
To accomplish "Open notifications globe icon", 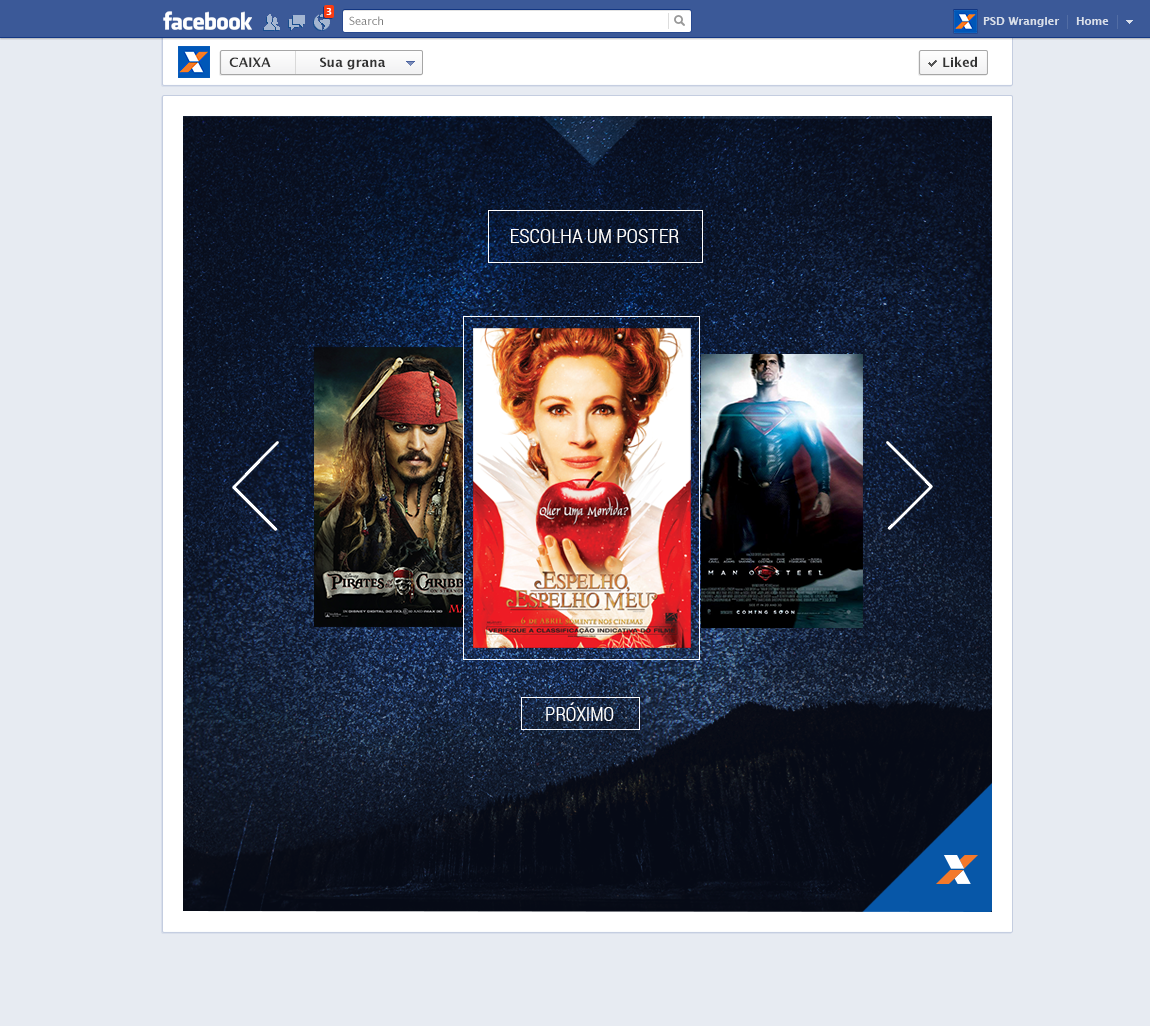I will coord(322,22).
